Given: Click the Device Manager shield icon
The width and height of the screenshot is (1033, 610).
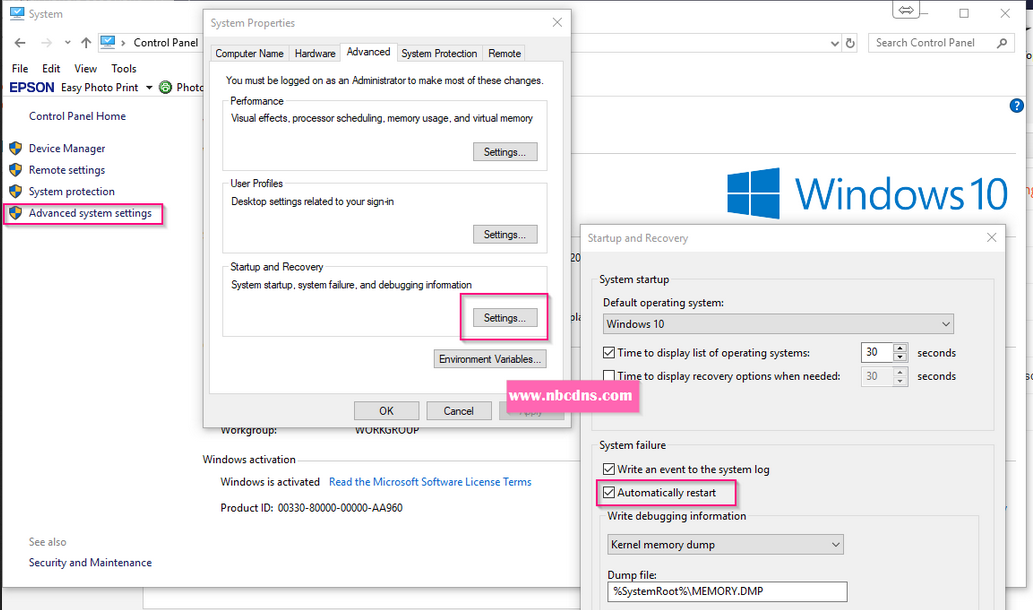Looking at the screenshot, I should coord(16,148).
